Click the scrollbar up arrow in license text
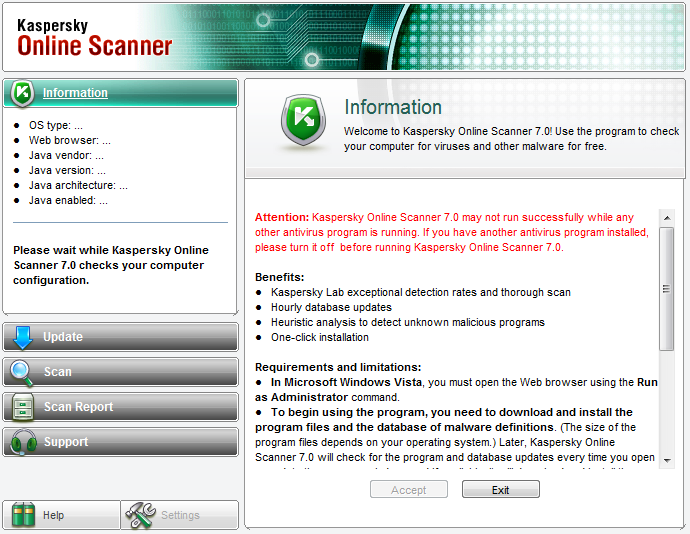The image size is (690, 534). (667, 218)
